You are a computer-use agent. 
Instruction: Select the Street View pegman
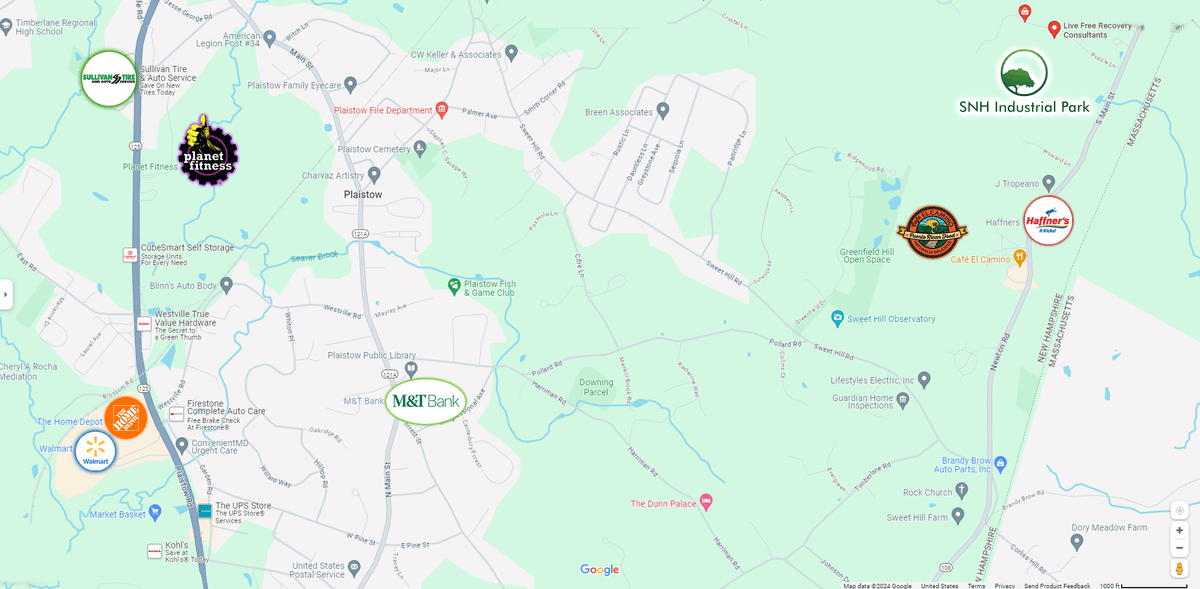click(1179, 568)
